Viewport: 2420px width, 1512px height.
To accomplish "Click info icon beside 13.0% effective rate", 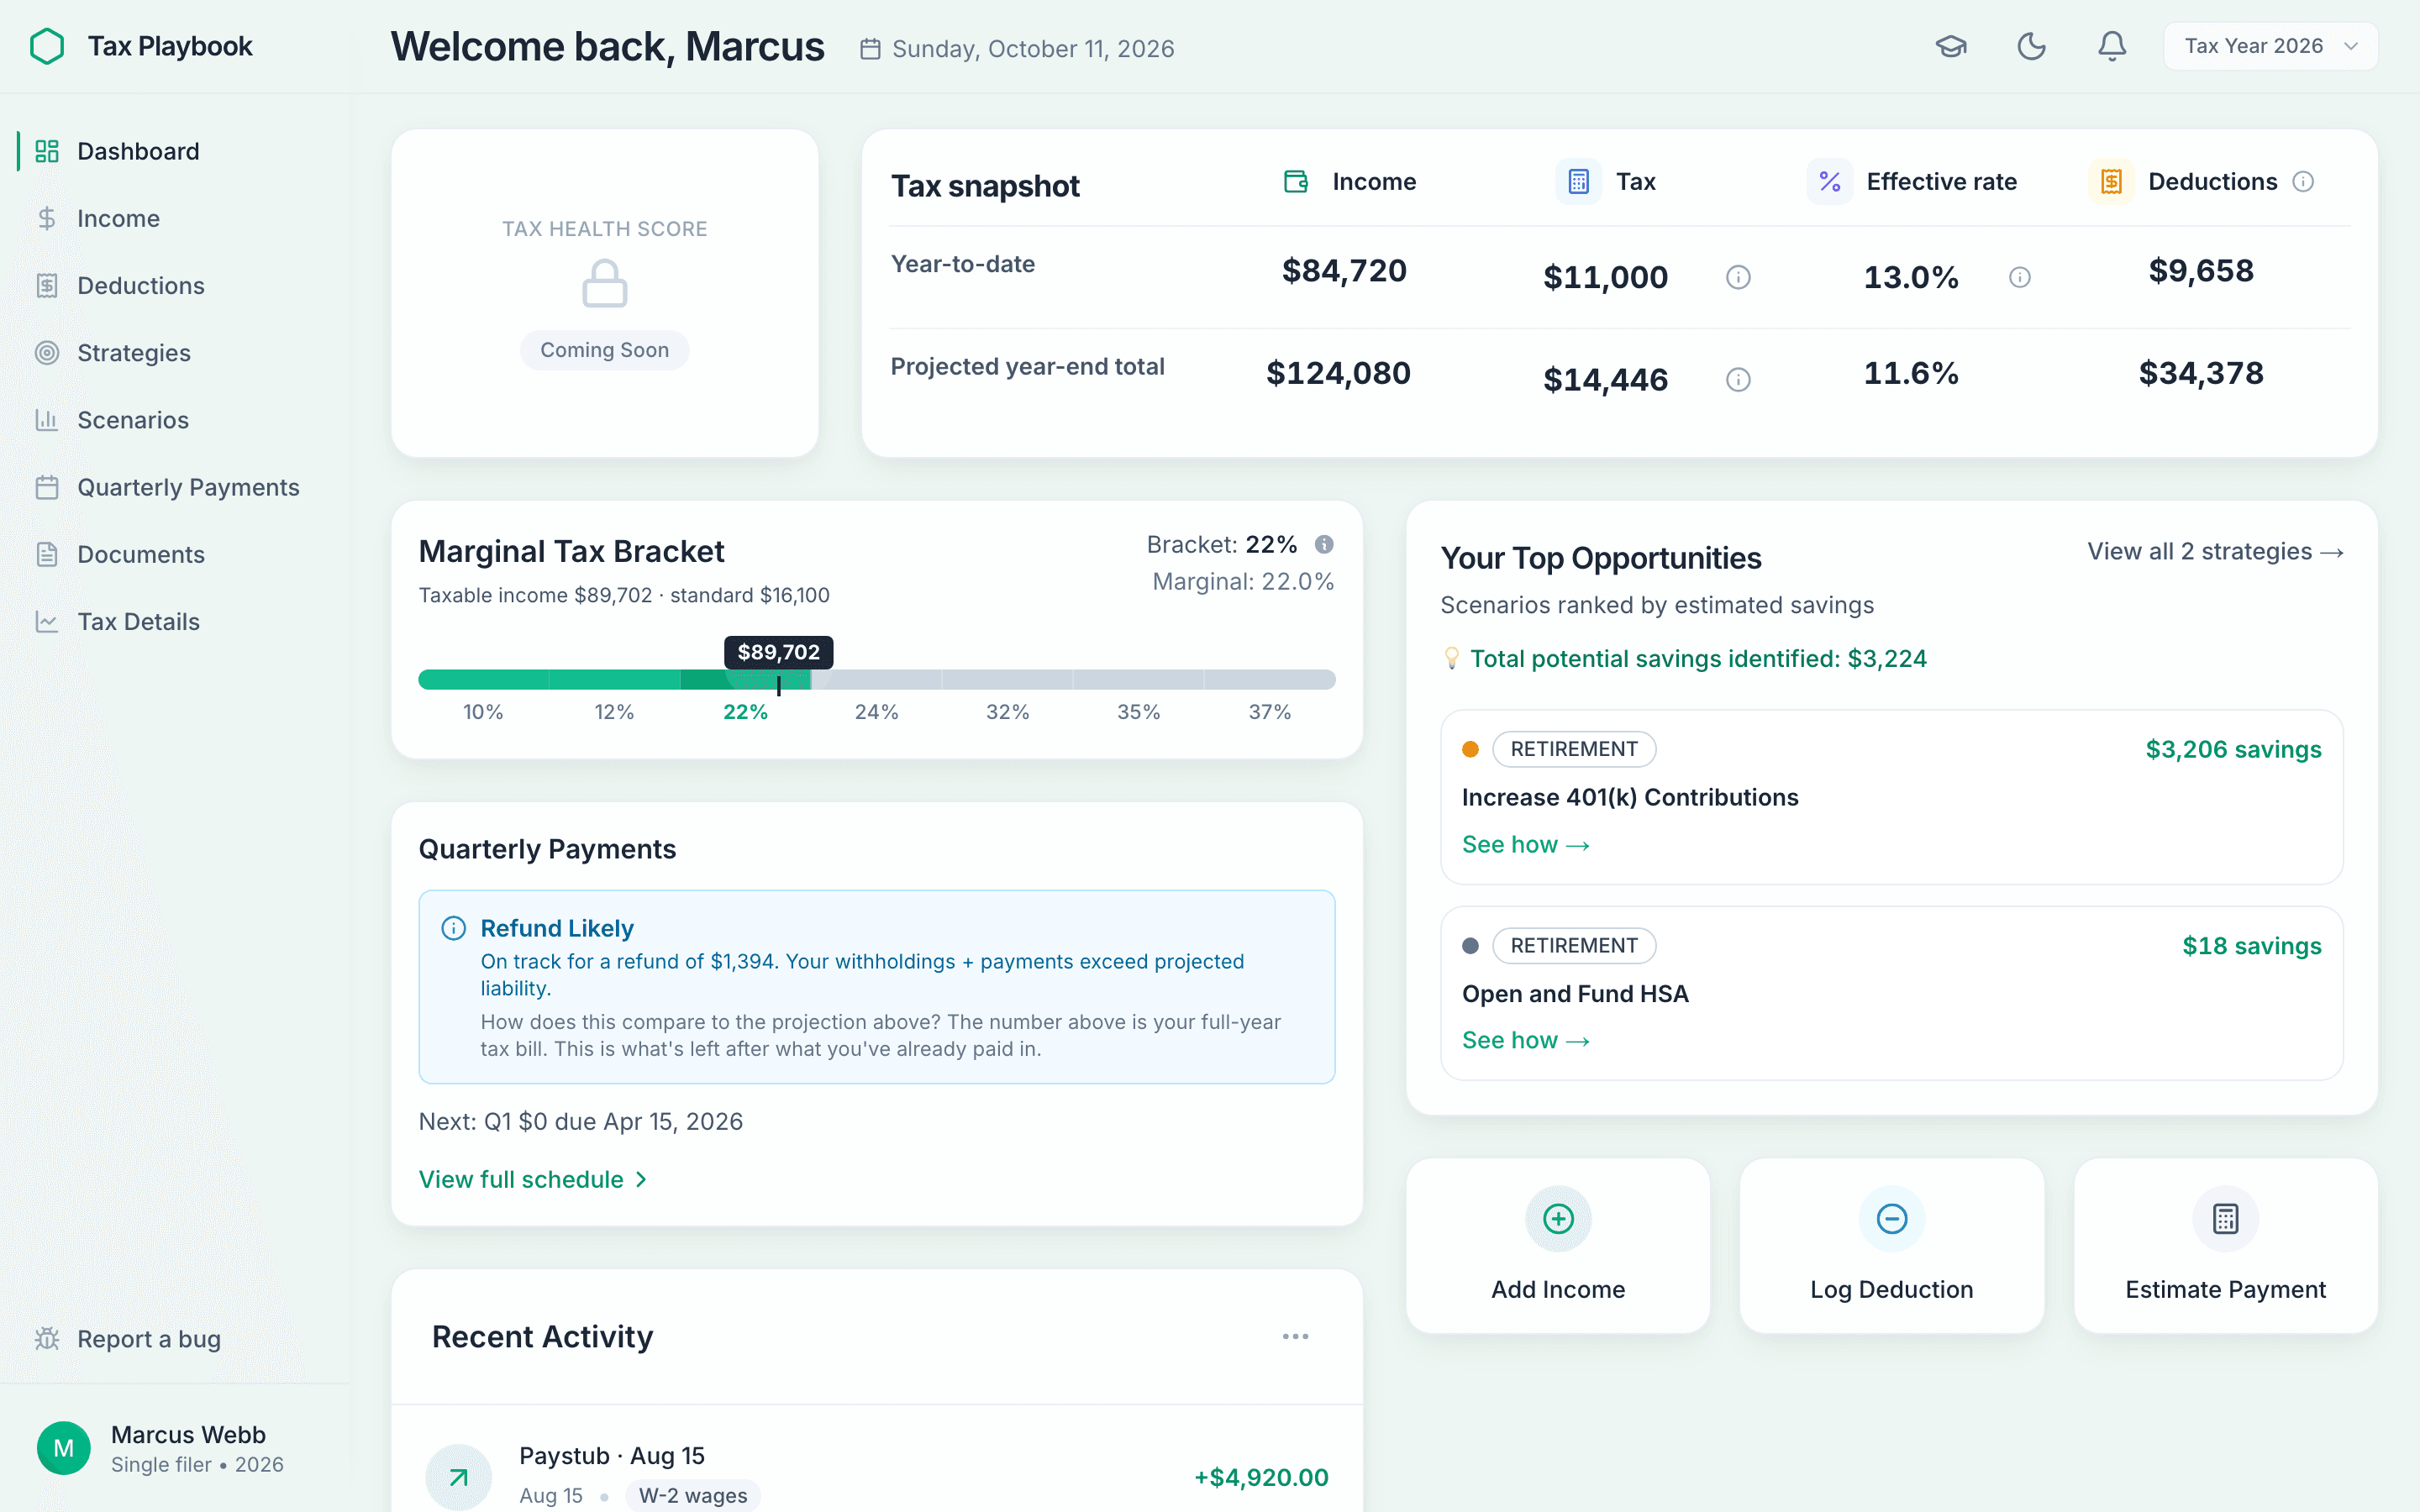I will 2020,277.
